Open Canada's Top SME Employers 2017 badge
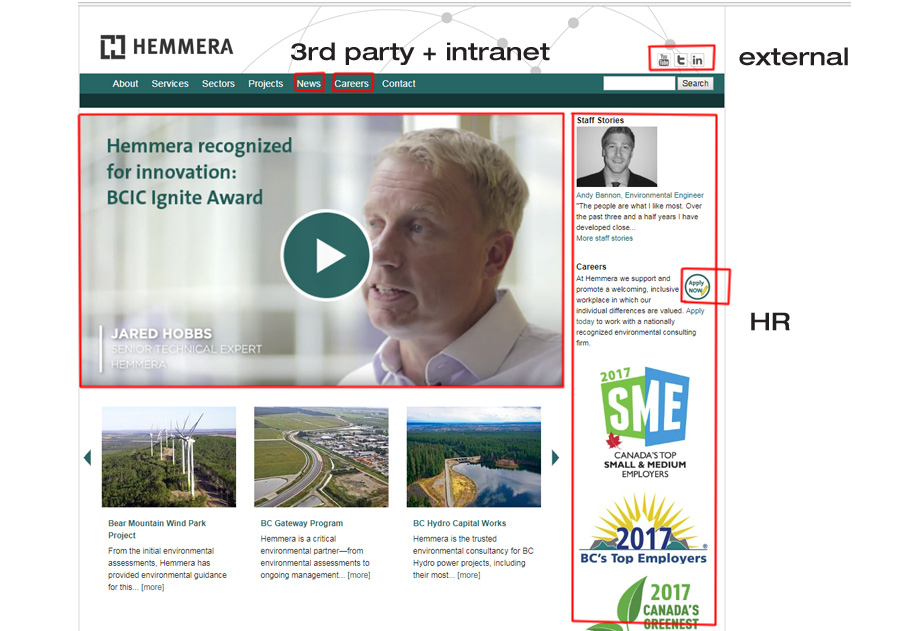The width and height of the screenshot is (913, 631). (x=645, y=423)
